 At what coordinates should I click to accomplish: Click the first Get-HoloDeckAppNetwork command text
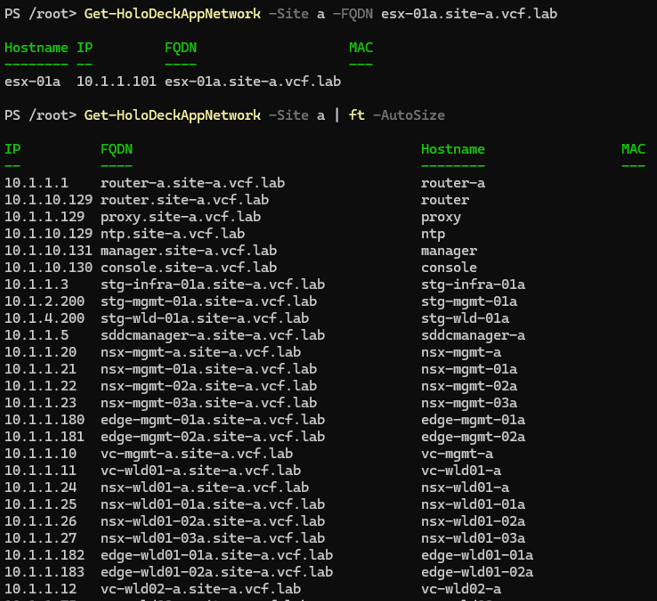[172, 14]
